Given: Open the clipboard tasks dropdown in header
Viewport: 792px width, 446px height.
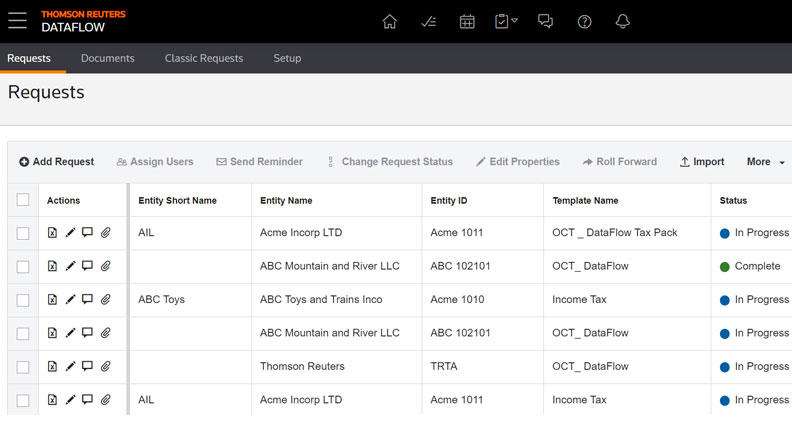Looking at the screenshot, I should 506,22.
